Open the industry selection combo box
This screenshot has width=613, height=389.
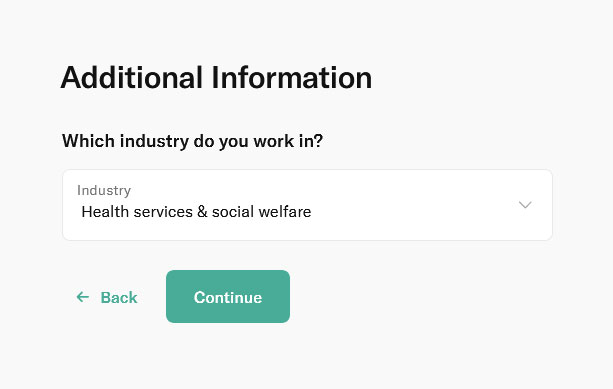307,205
